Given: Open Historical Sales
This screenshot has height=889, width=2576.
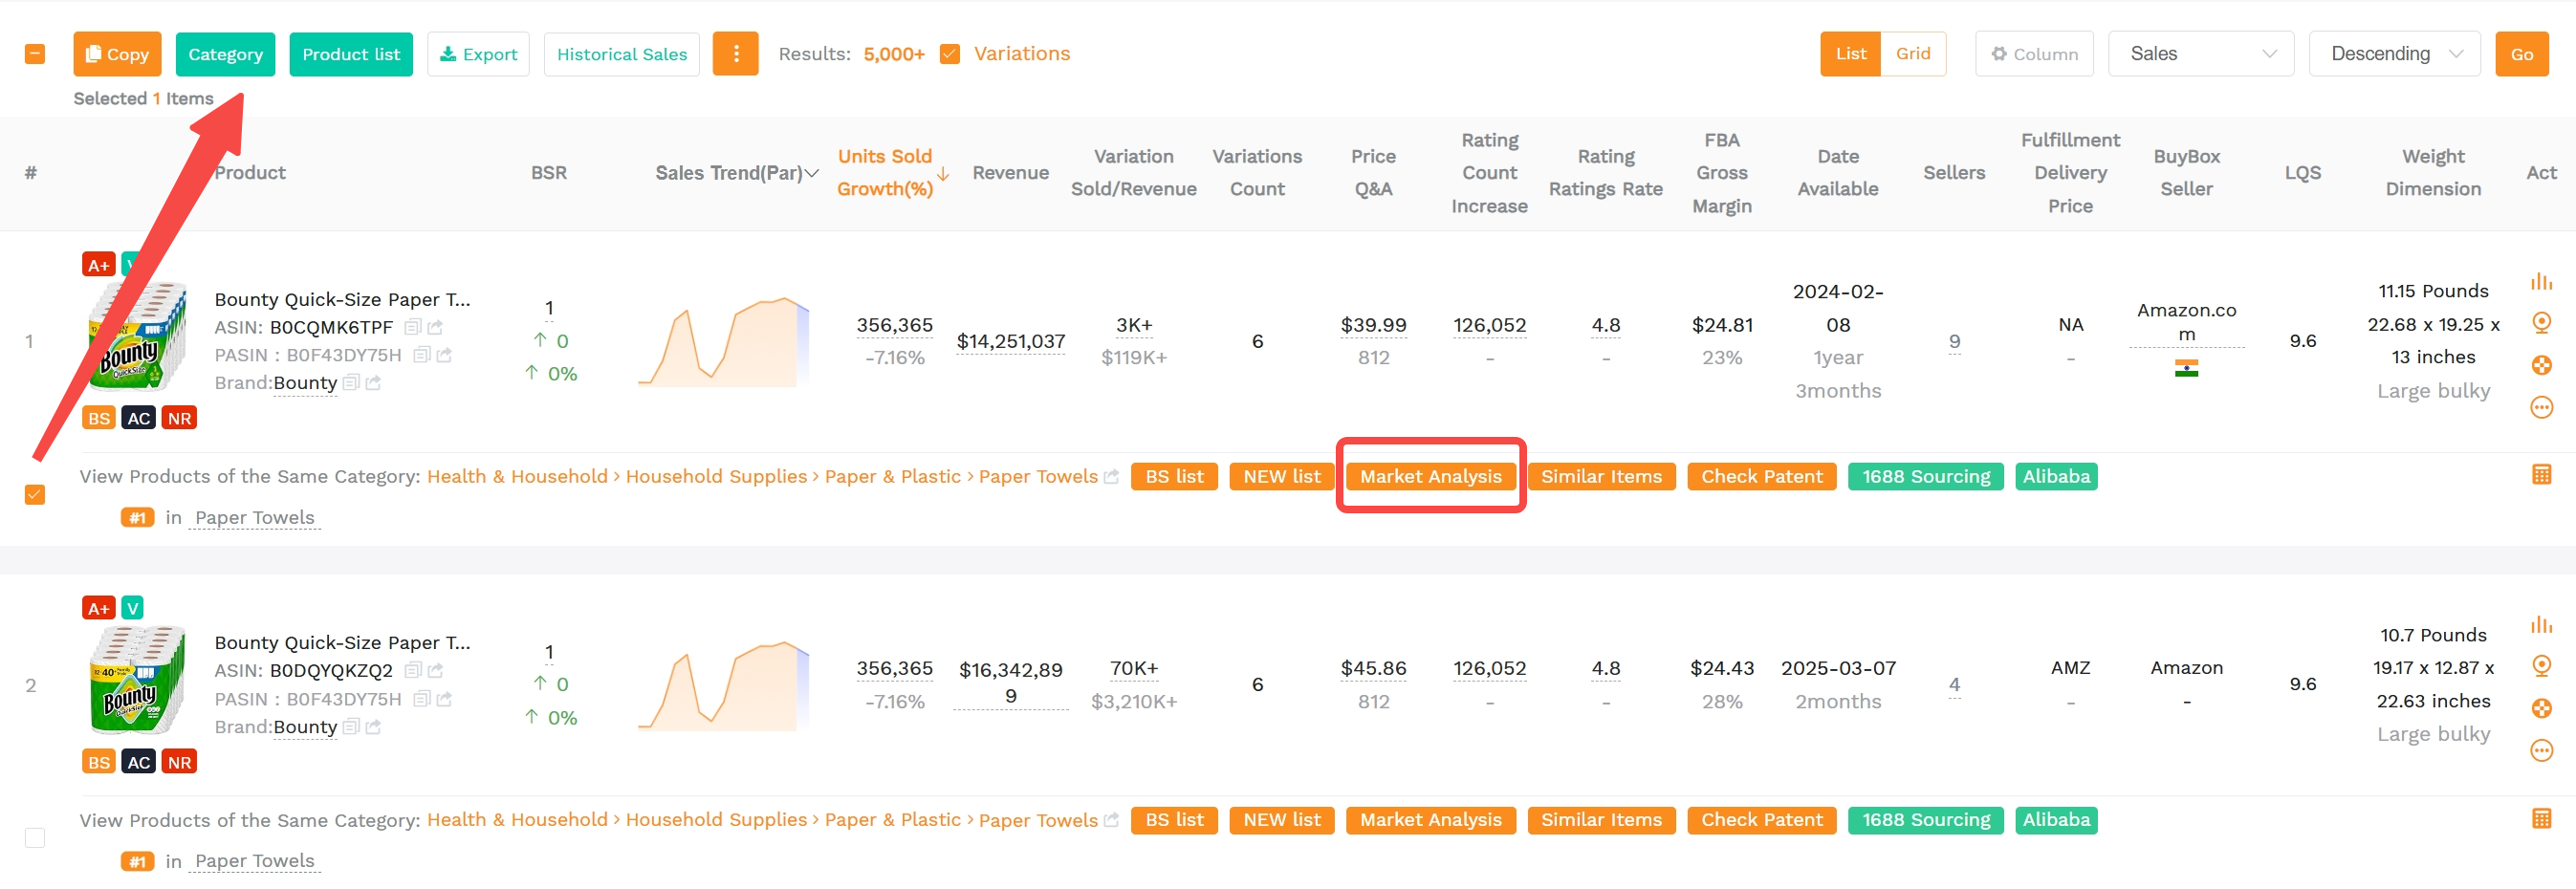Looking at the screenshot, I should coord(621,54).
